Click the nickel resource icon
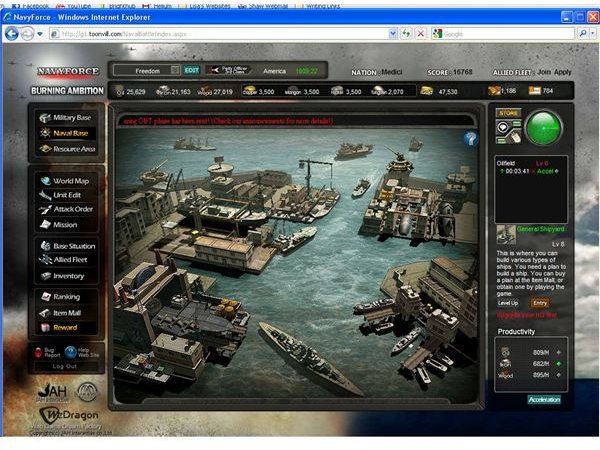 click(337, 91)
